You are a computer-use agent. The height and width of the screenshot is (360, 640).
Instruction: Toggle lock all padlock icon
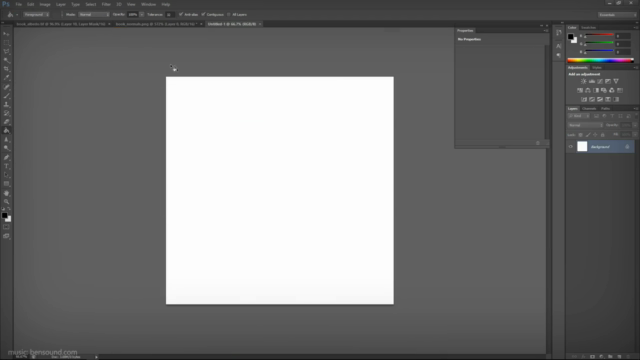click(602, 135)
